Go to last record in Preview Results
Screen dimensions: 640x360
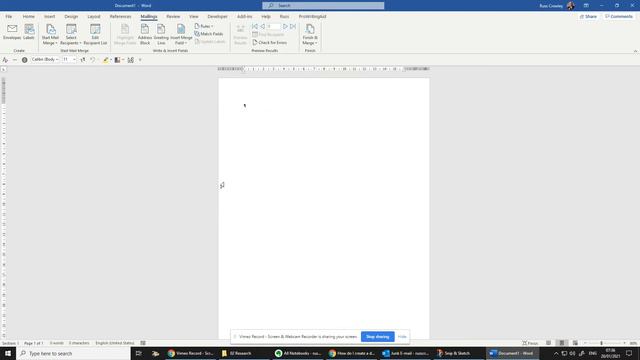tap(293, 26)
